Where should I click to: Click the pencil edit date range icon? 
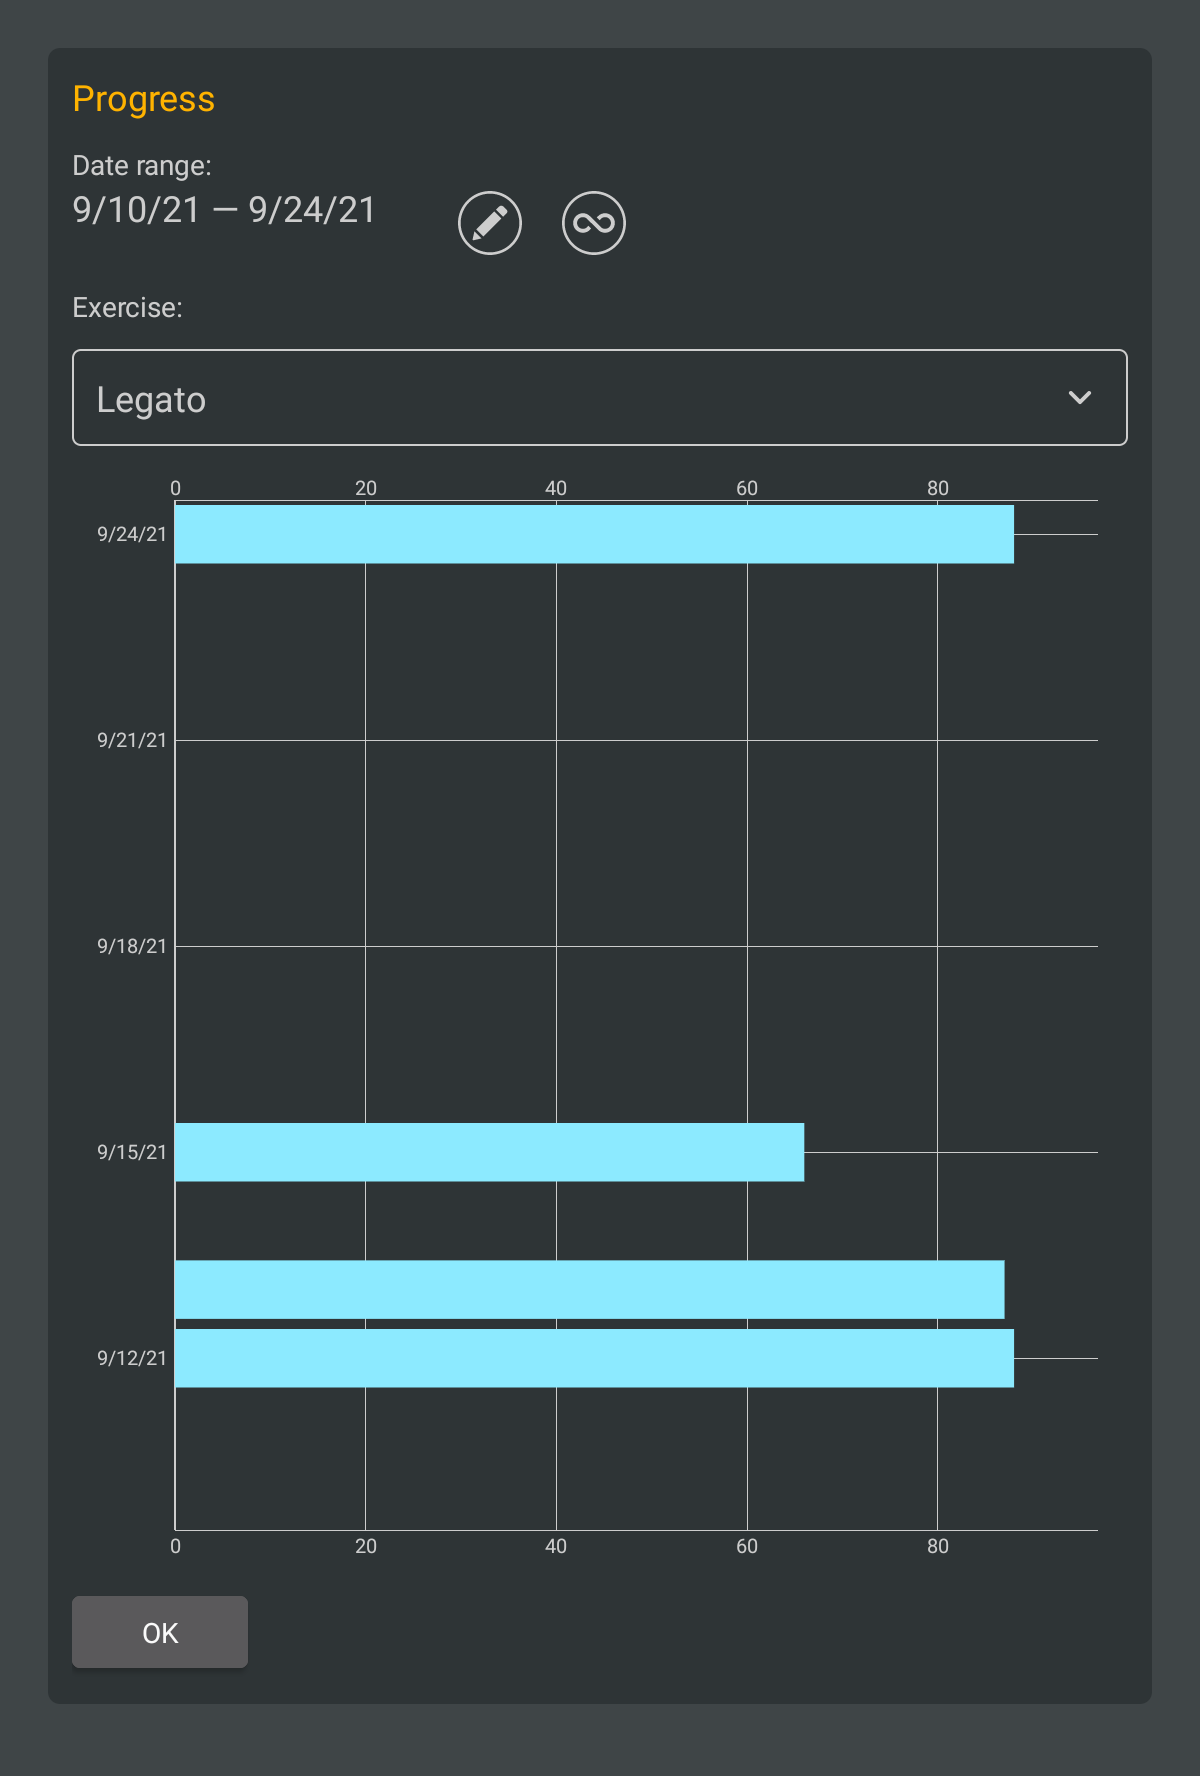point(490,223)
